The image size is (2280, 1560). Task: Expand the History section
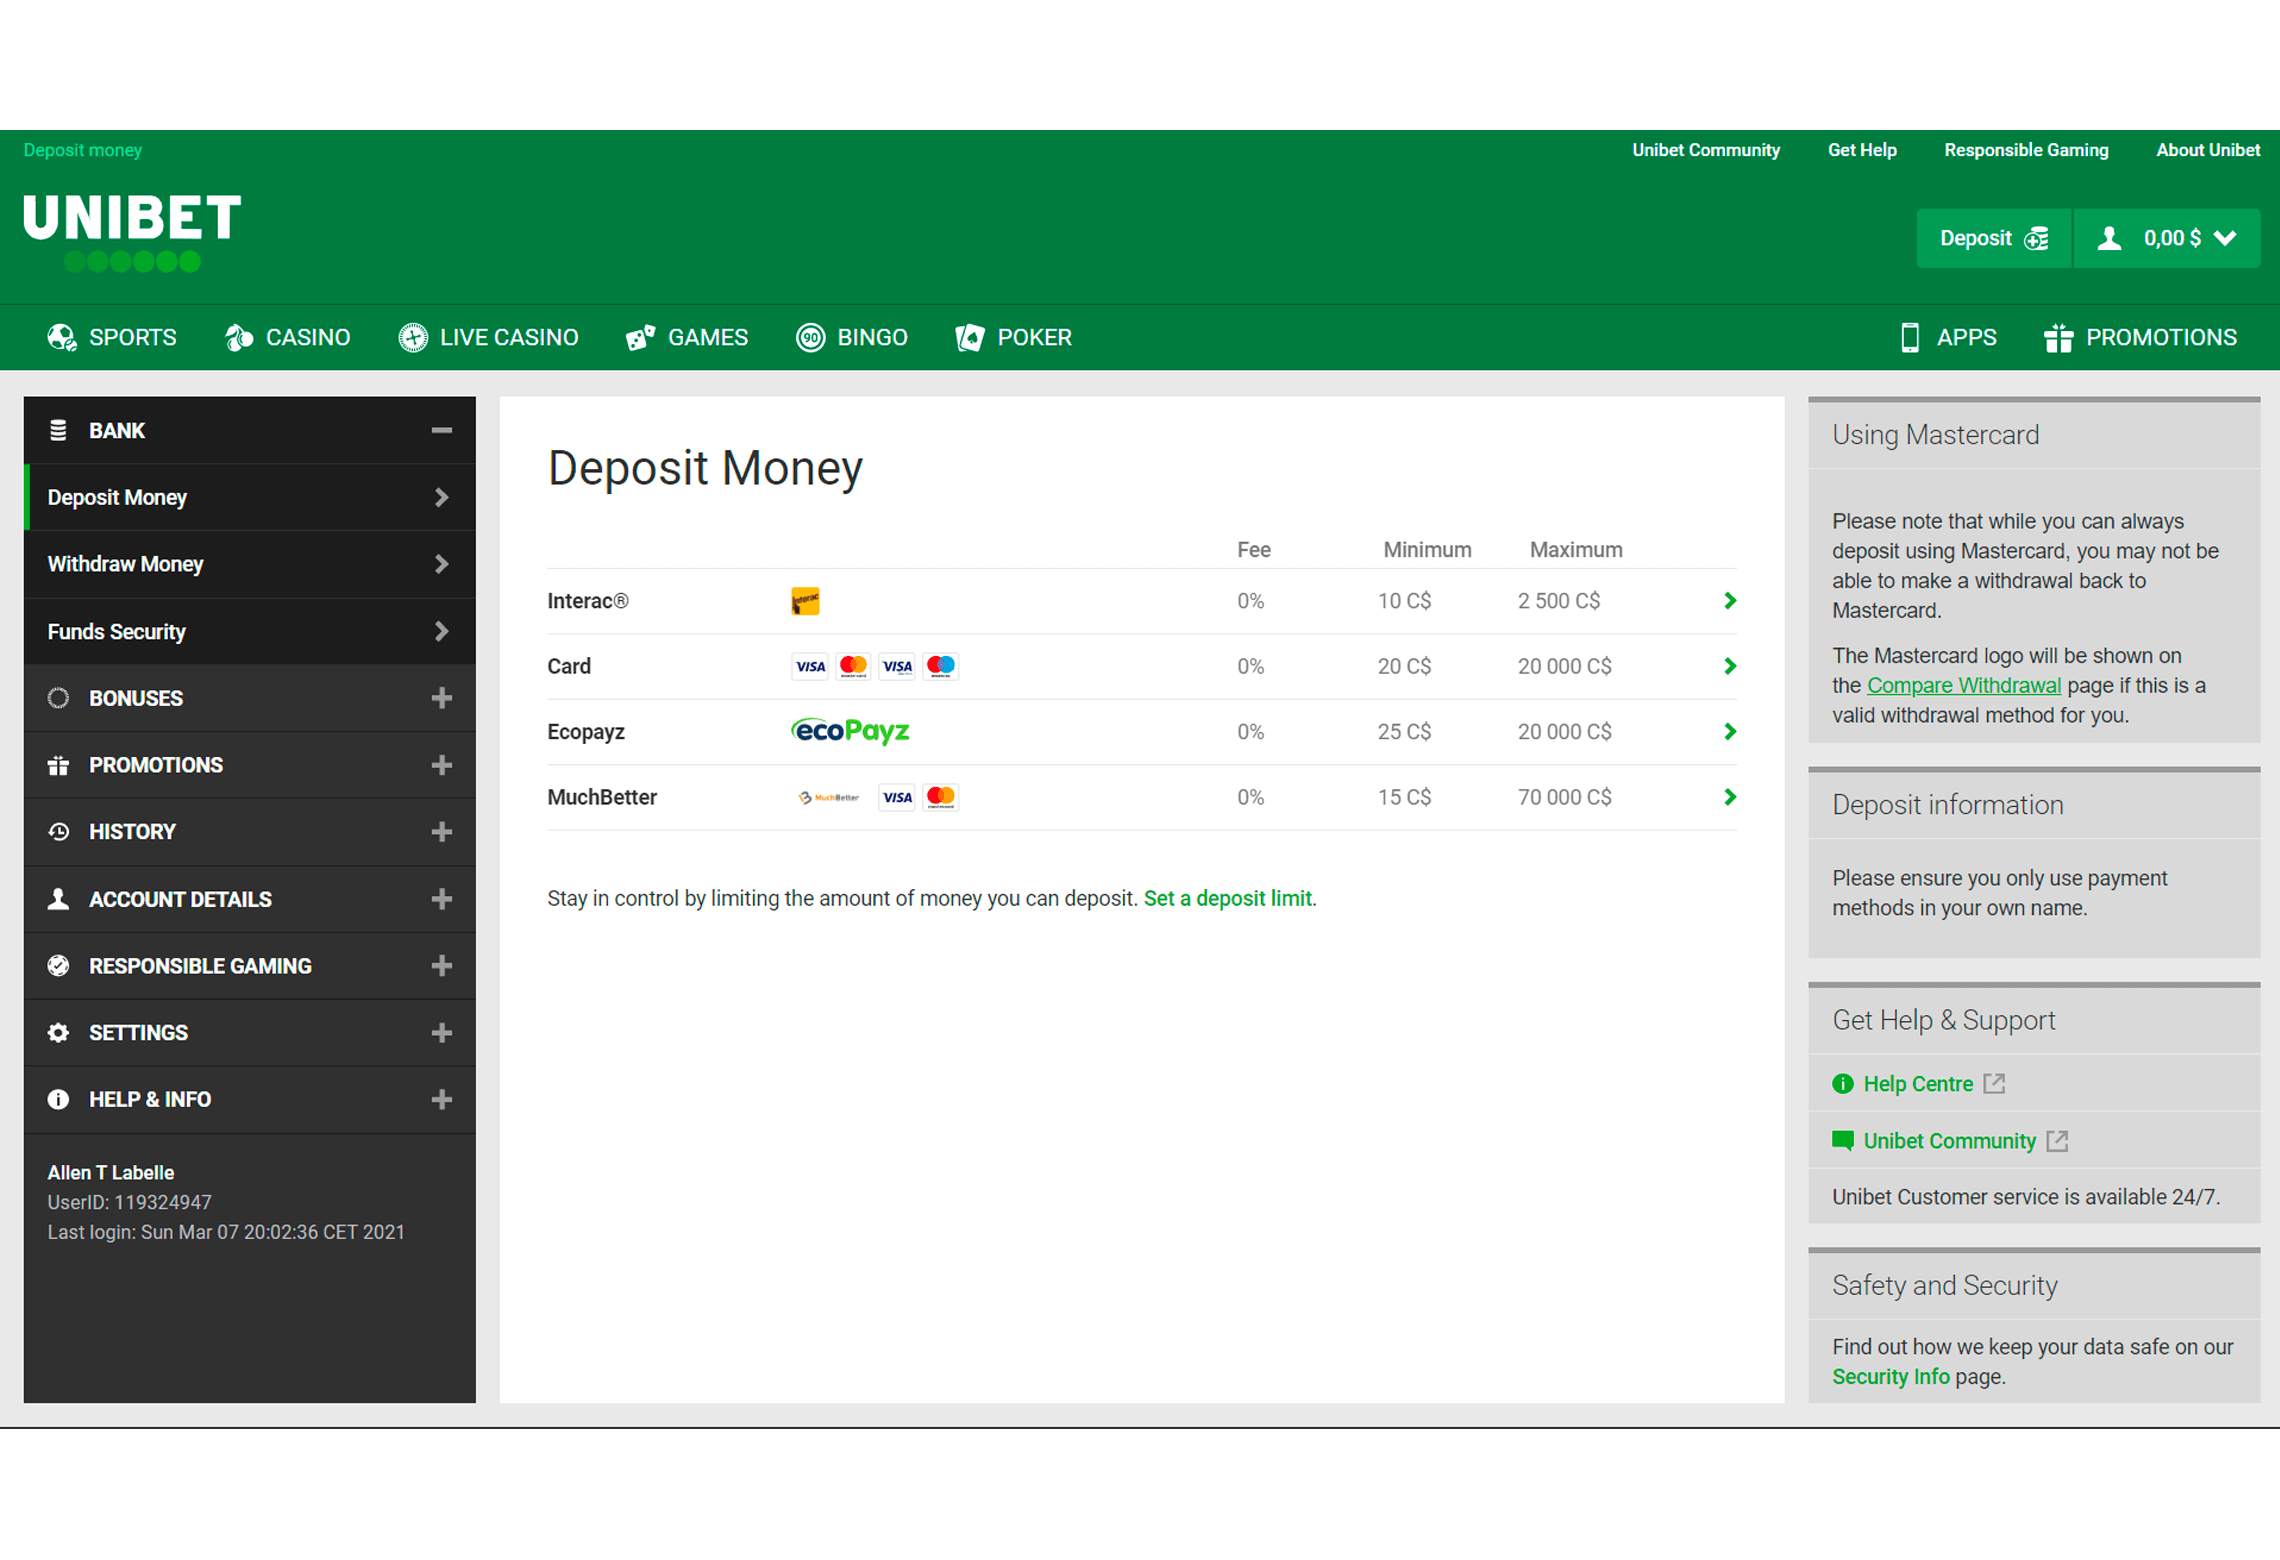pos(442,832)
